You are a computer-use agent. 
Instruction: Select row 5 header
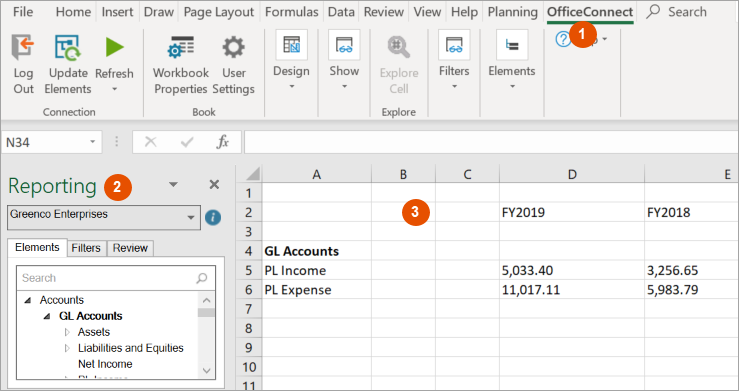click(249, 270)
